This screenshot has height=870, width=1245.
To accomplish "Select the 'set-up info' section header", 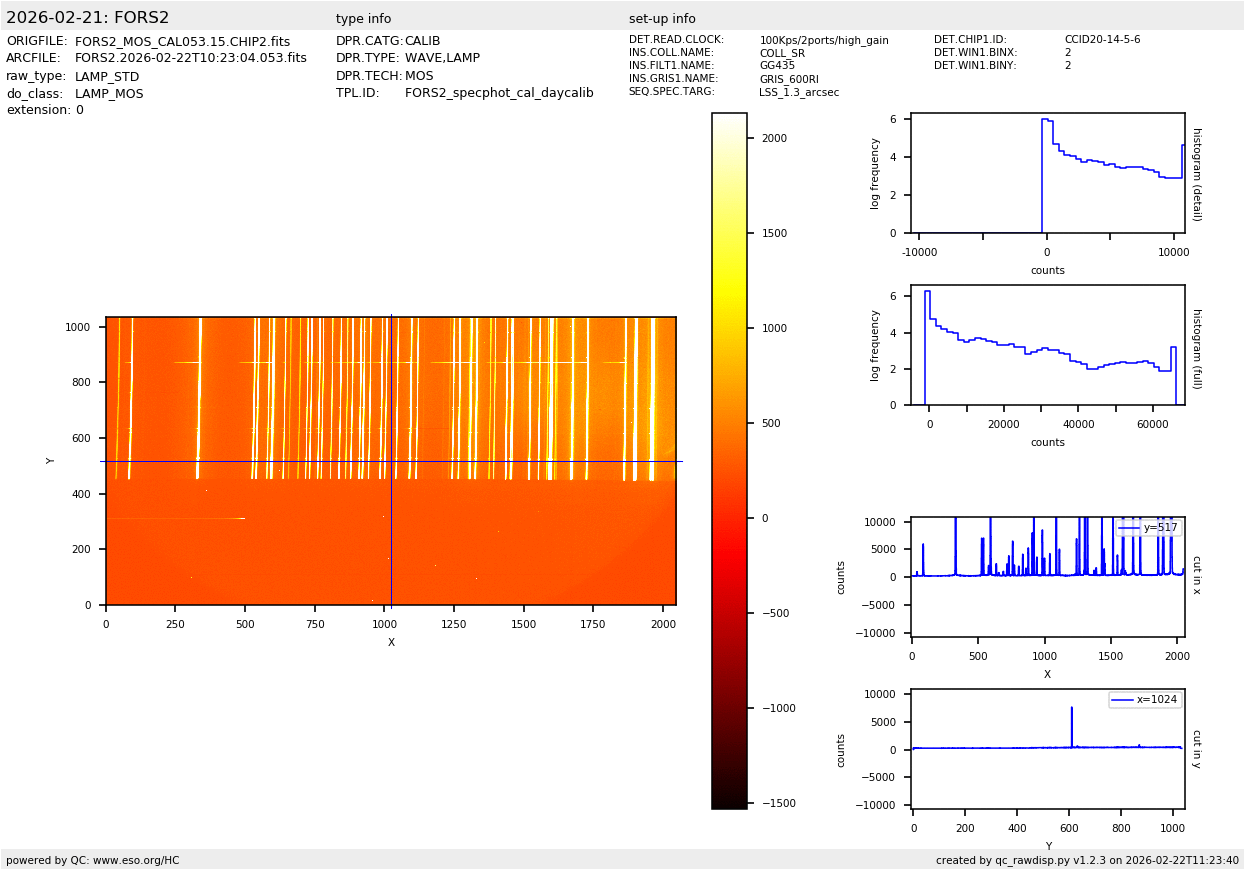I will [662, 19].
